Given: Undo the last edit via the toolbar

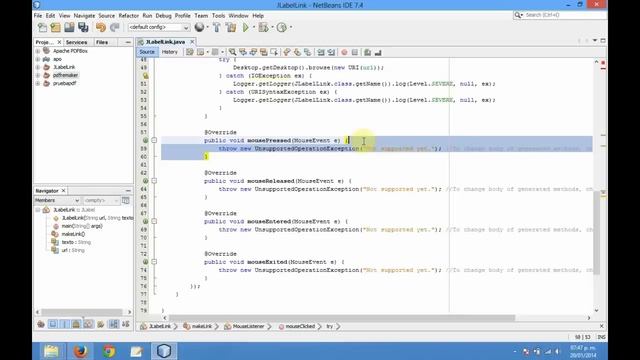Looking at the screenshot, I should click(101, 27).
